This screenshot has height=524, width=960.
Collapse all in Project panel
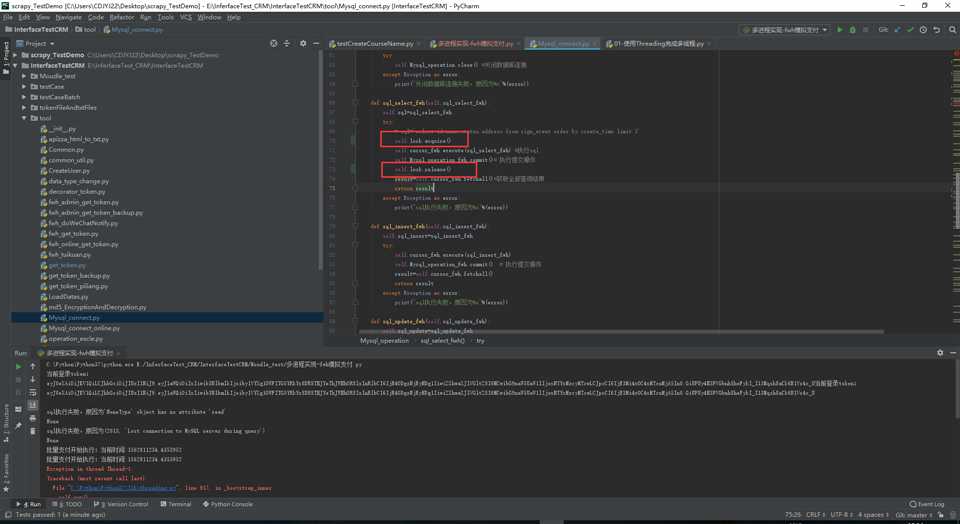point(287,43)
